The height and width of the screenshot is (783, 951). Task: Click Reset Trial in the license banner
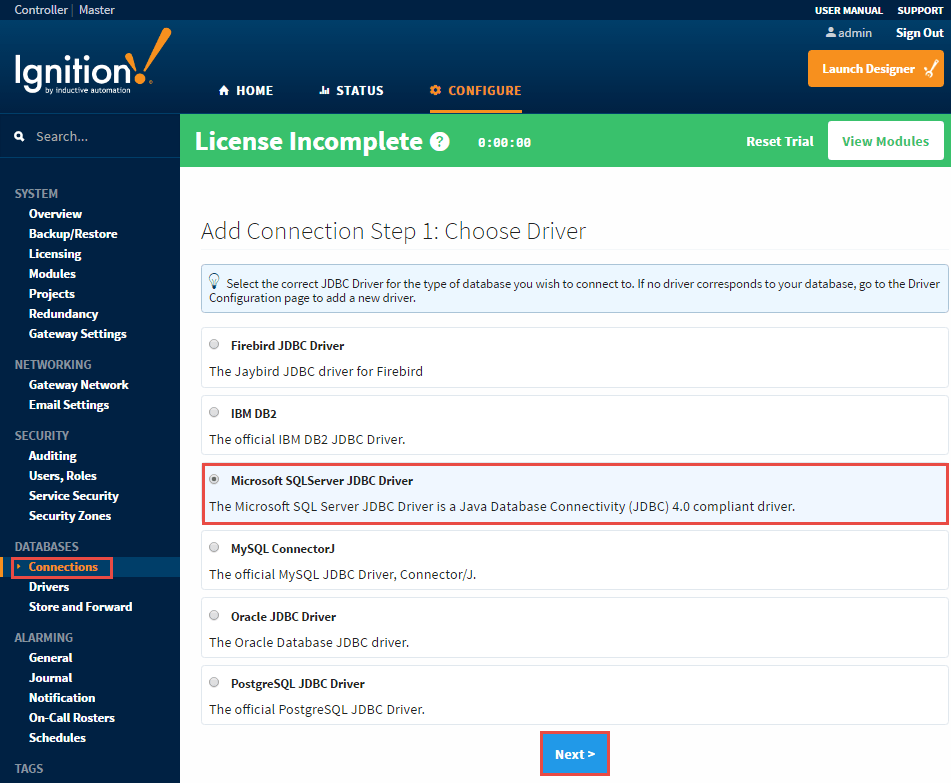[x=779, y=141]
